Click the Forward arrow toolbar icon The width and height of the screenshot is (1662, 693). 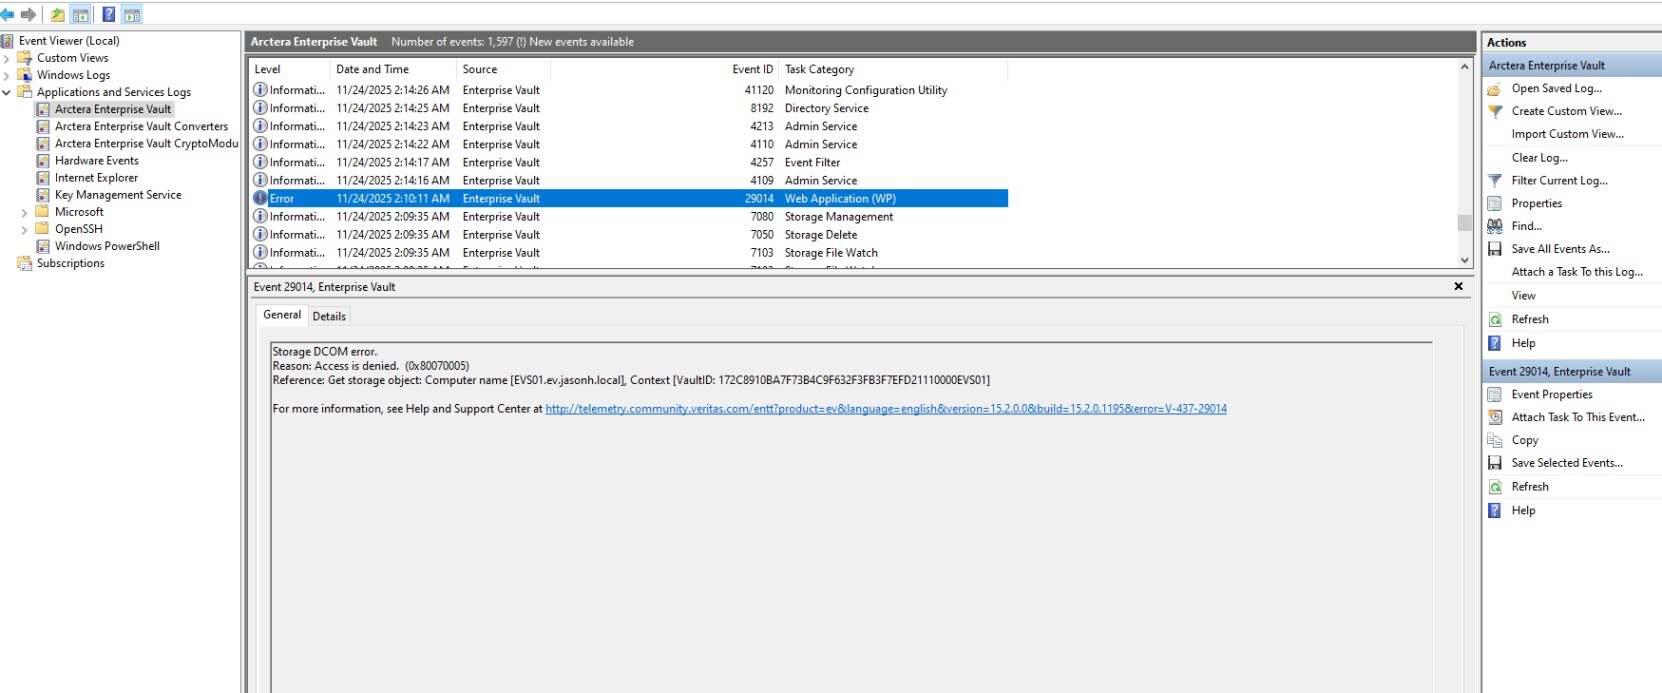pos(28,14)
